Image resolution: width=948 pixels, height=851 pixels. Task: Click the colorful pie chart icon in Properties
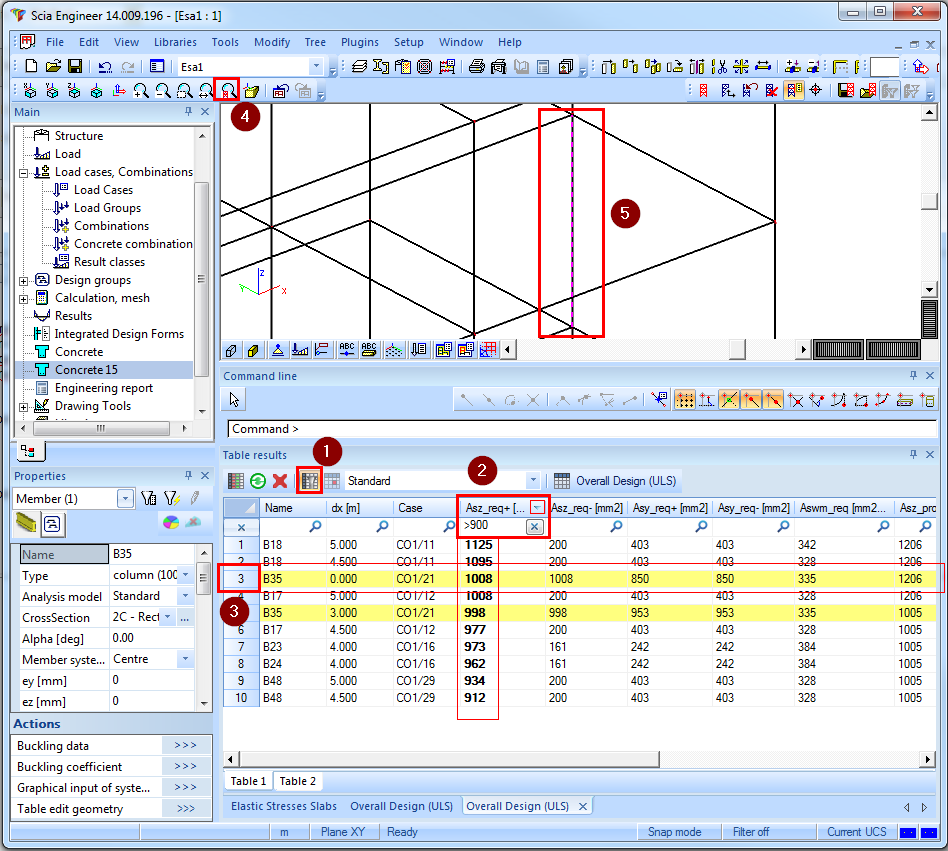point(169,522)
